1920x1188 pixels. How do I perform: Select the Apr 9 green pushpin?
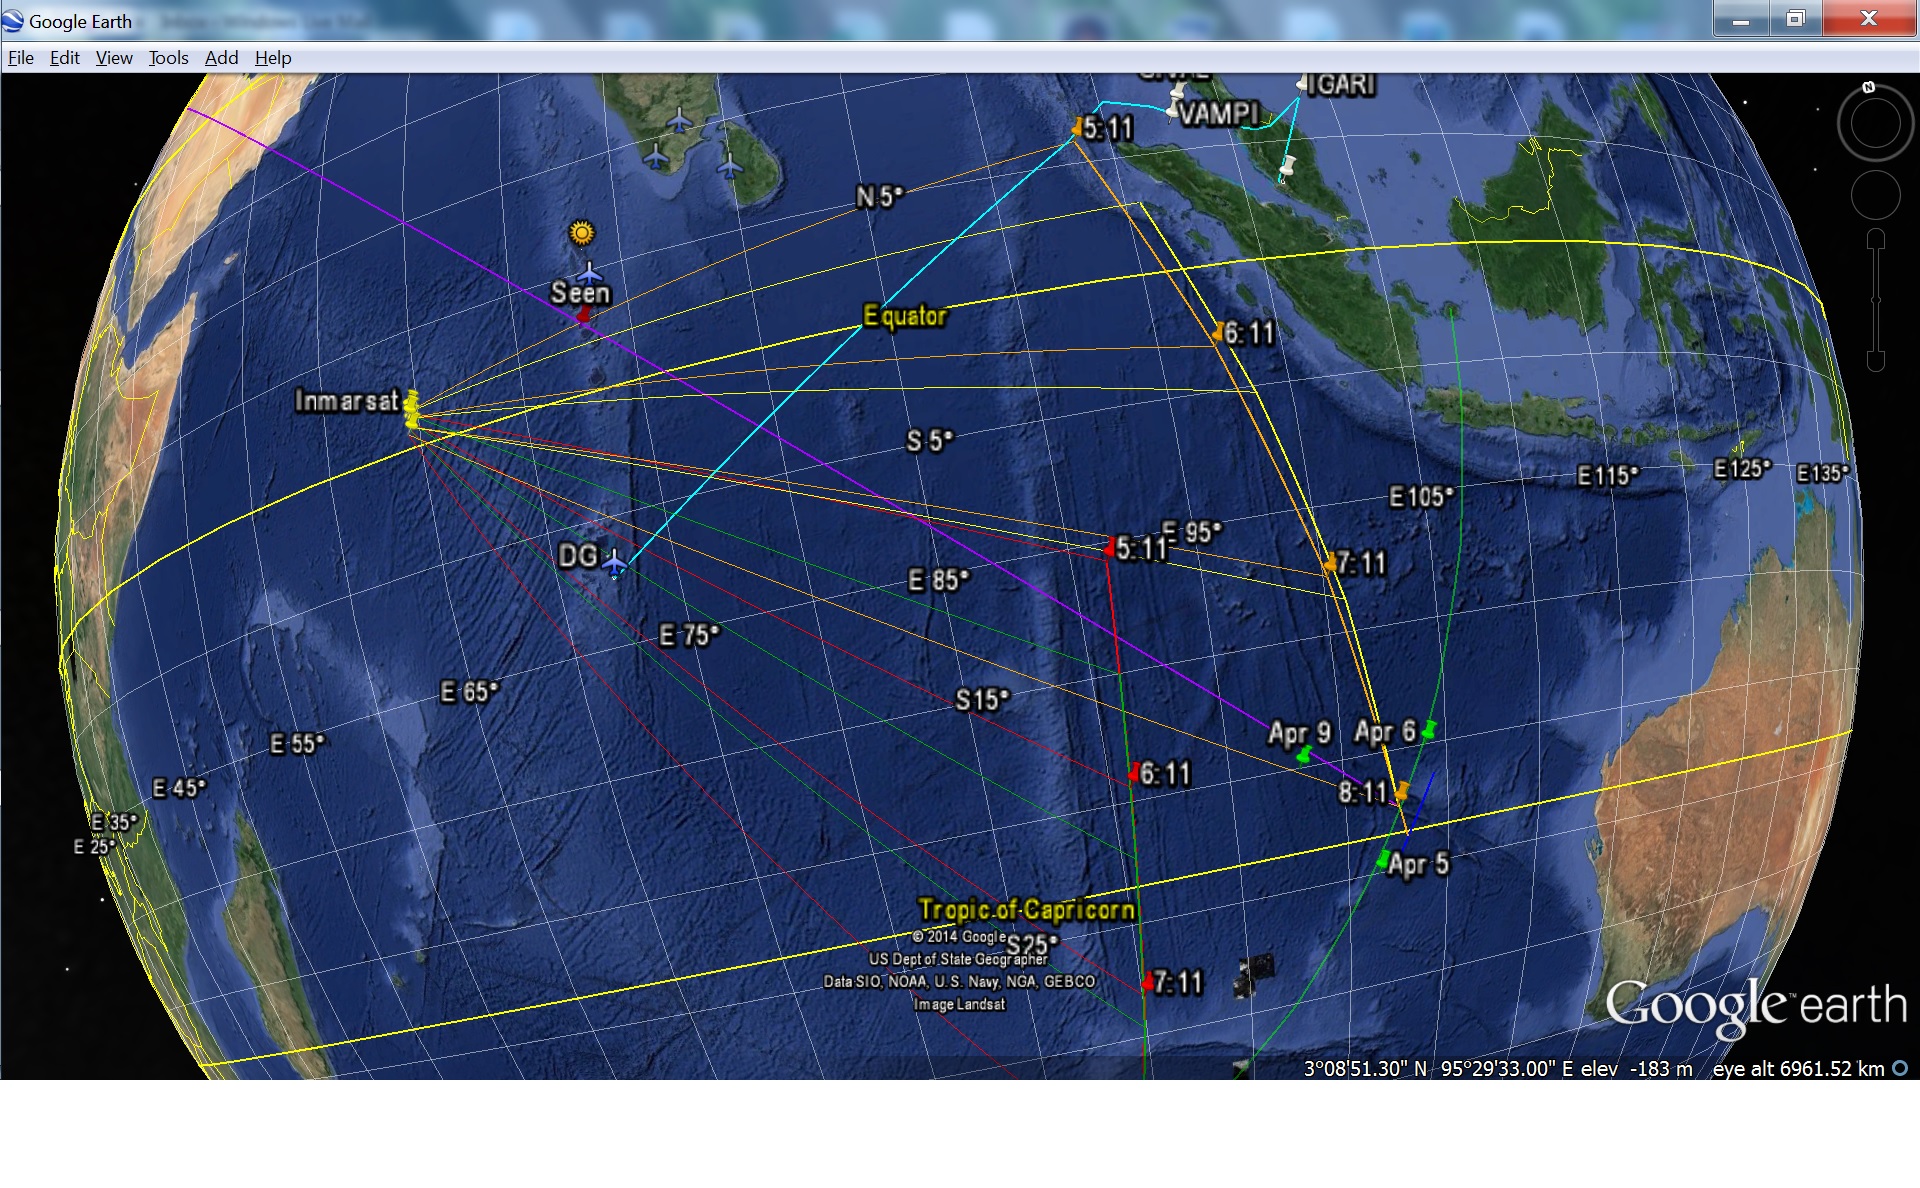[1304, 755]
